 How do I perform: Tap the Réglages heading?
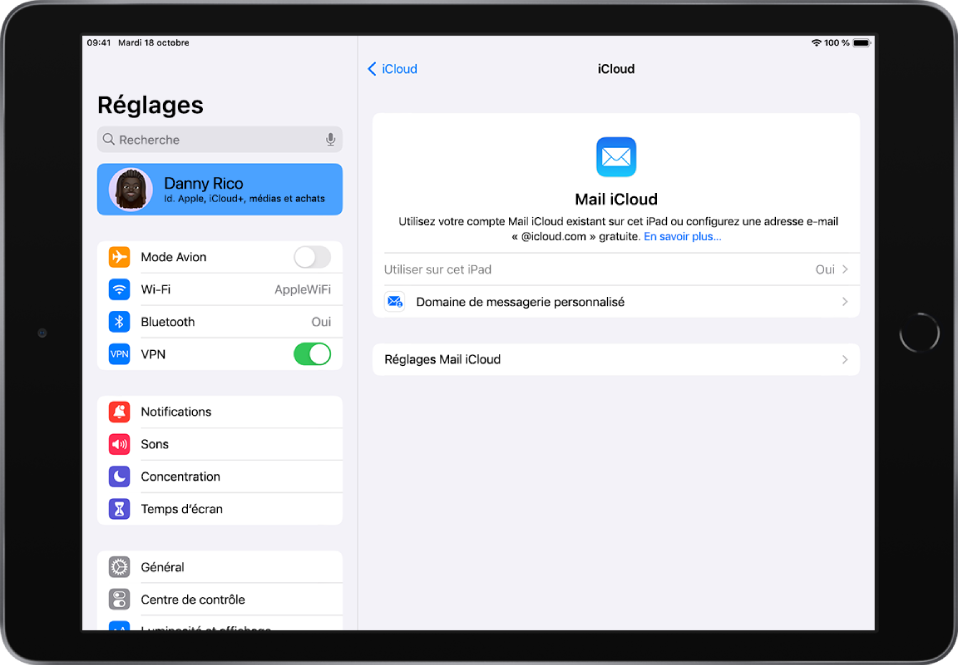point(150,105)
